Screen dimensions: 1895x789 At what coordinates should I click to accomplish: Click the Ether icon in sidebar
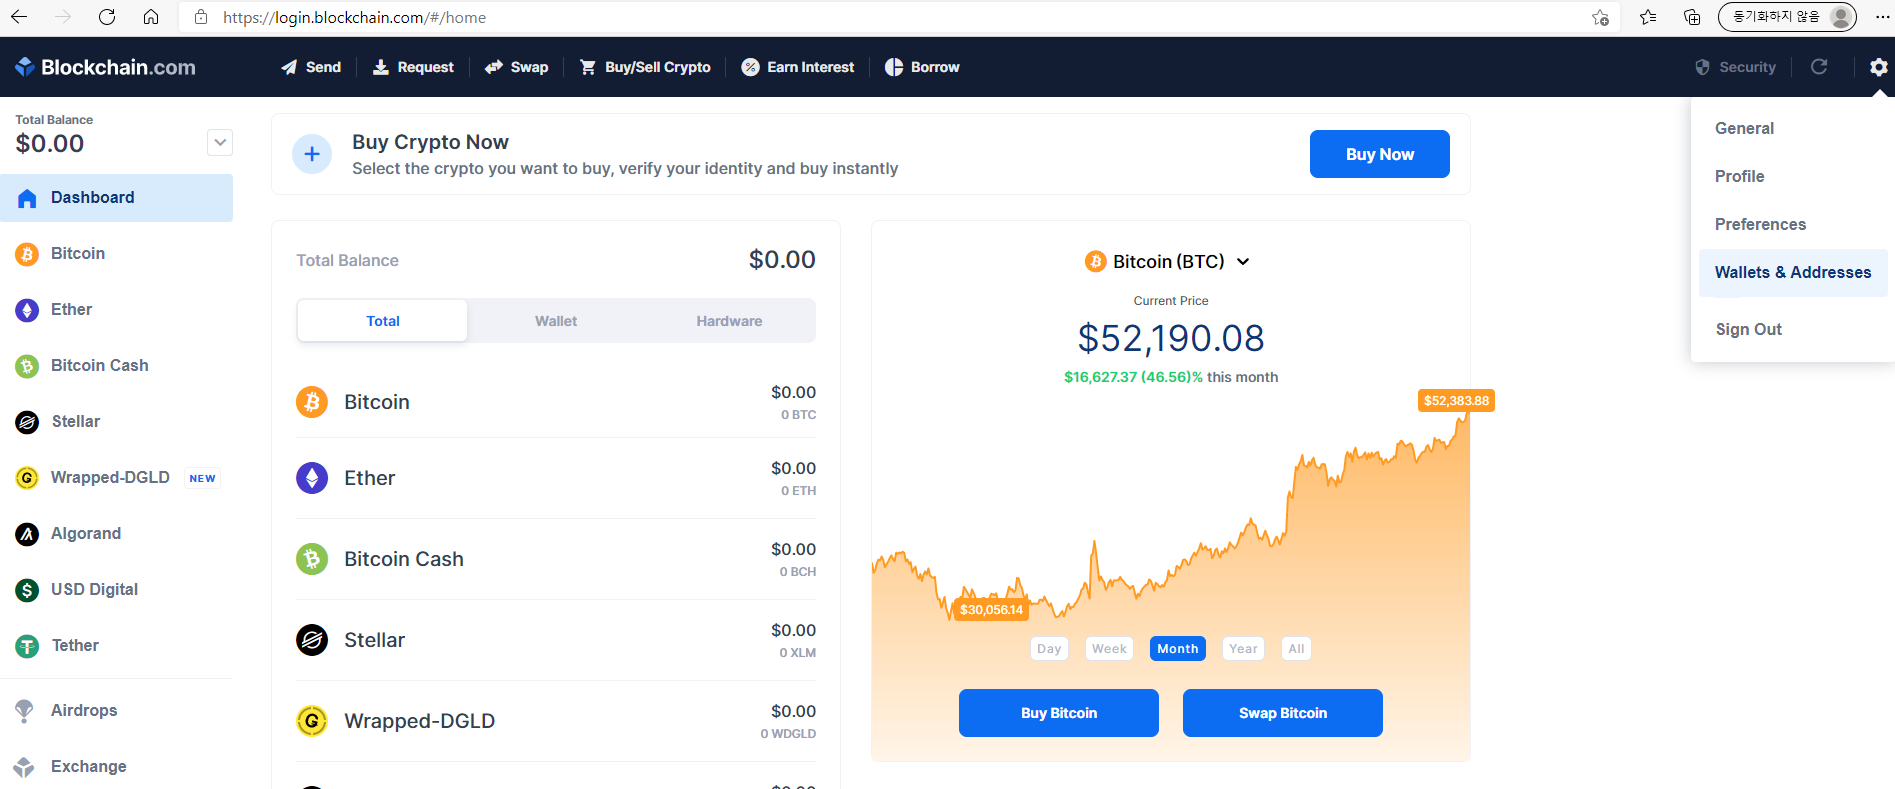[x=27, y=310]
